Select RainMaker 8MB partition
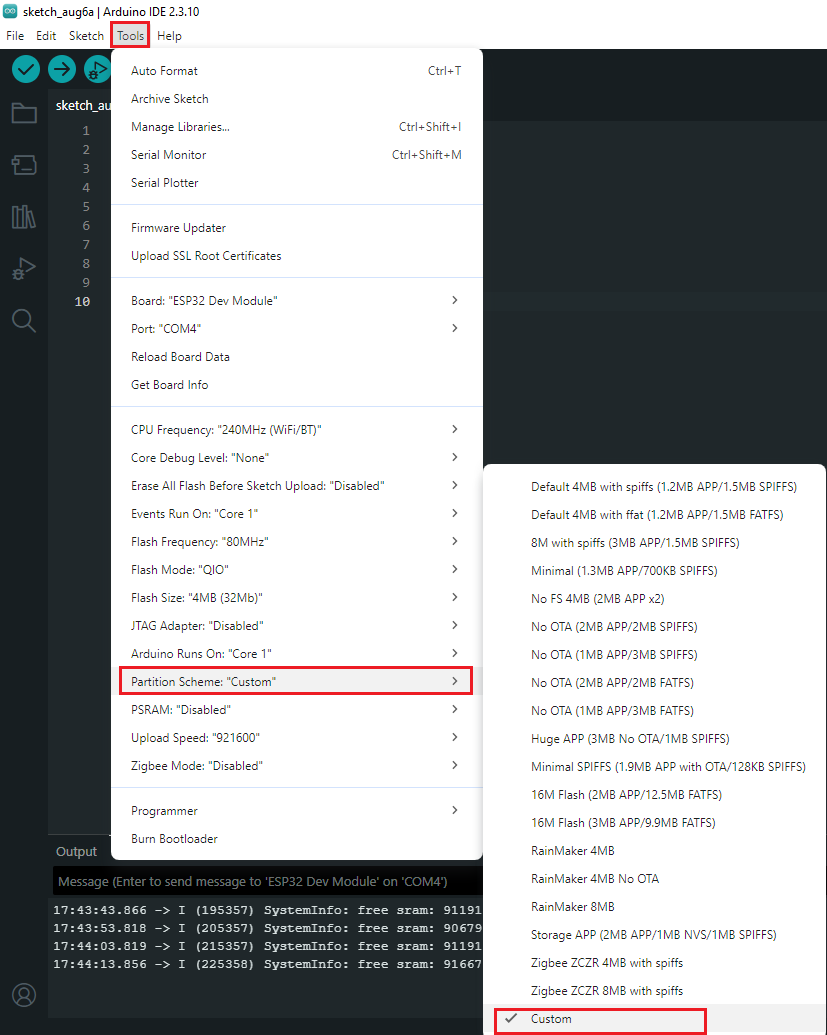This screenshot has width=827, height=1035. tap(654, 906)
